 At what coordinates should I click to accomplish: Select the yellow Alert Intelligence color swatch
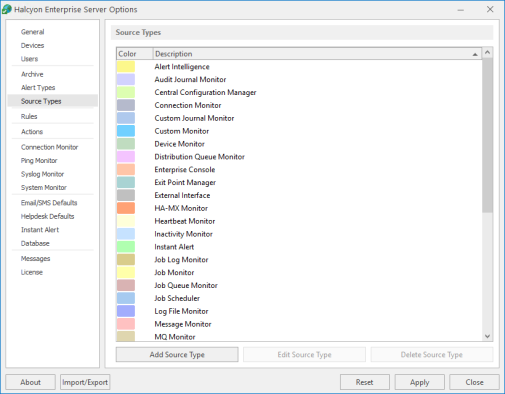[126, 67]
